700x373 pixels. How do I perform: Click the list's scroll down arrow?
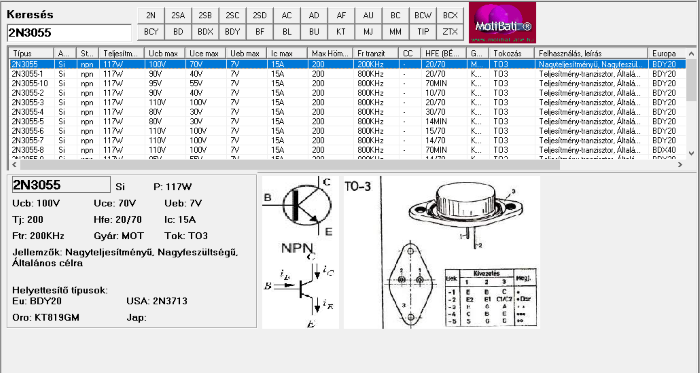pyautogui.click(x=692, y=153)
